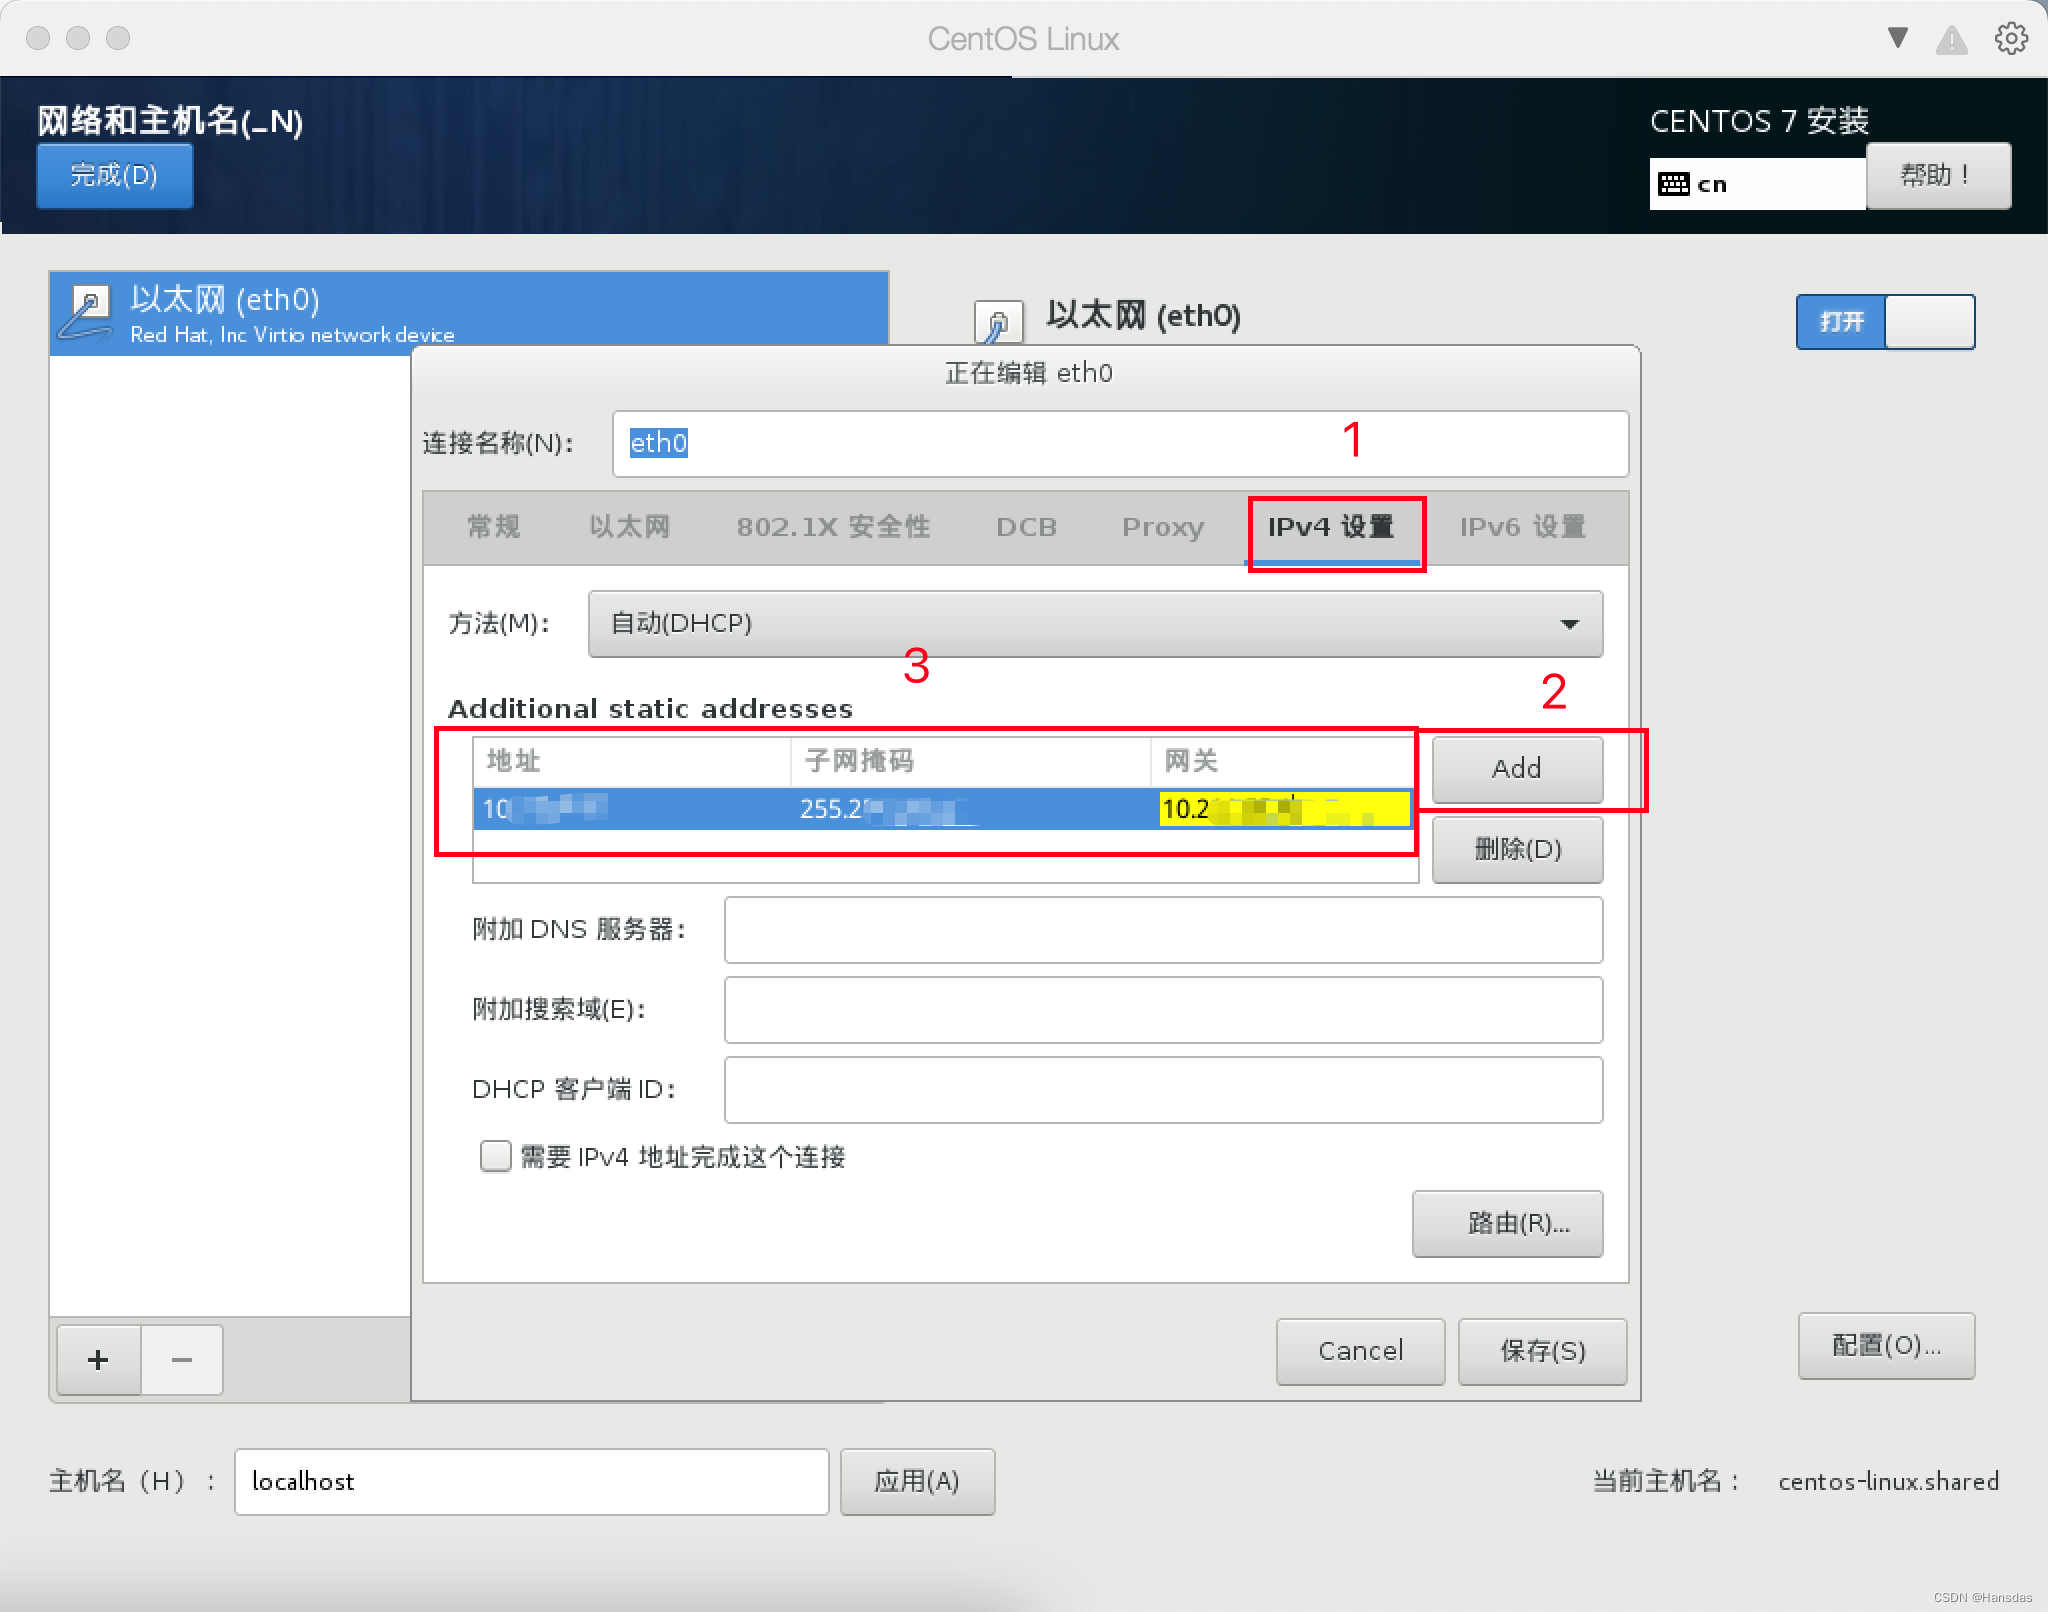Click the Save (S) button
2048x1612 pixels.
coord(1542,1351)
